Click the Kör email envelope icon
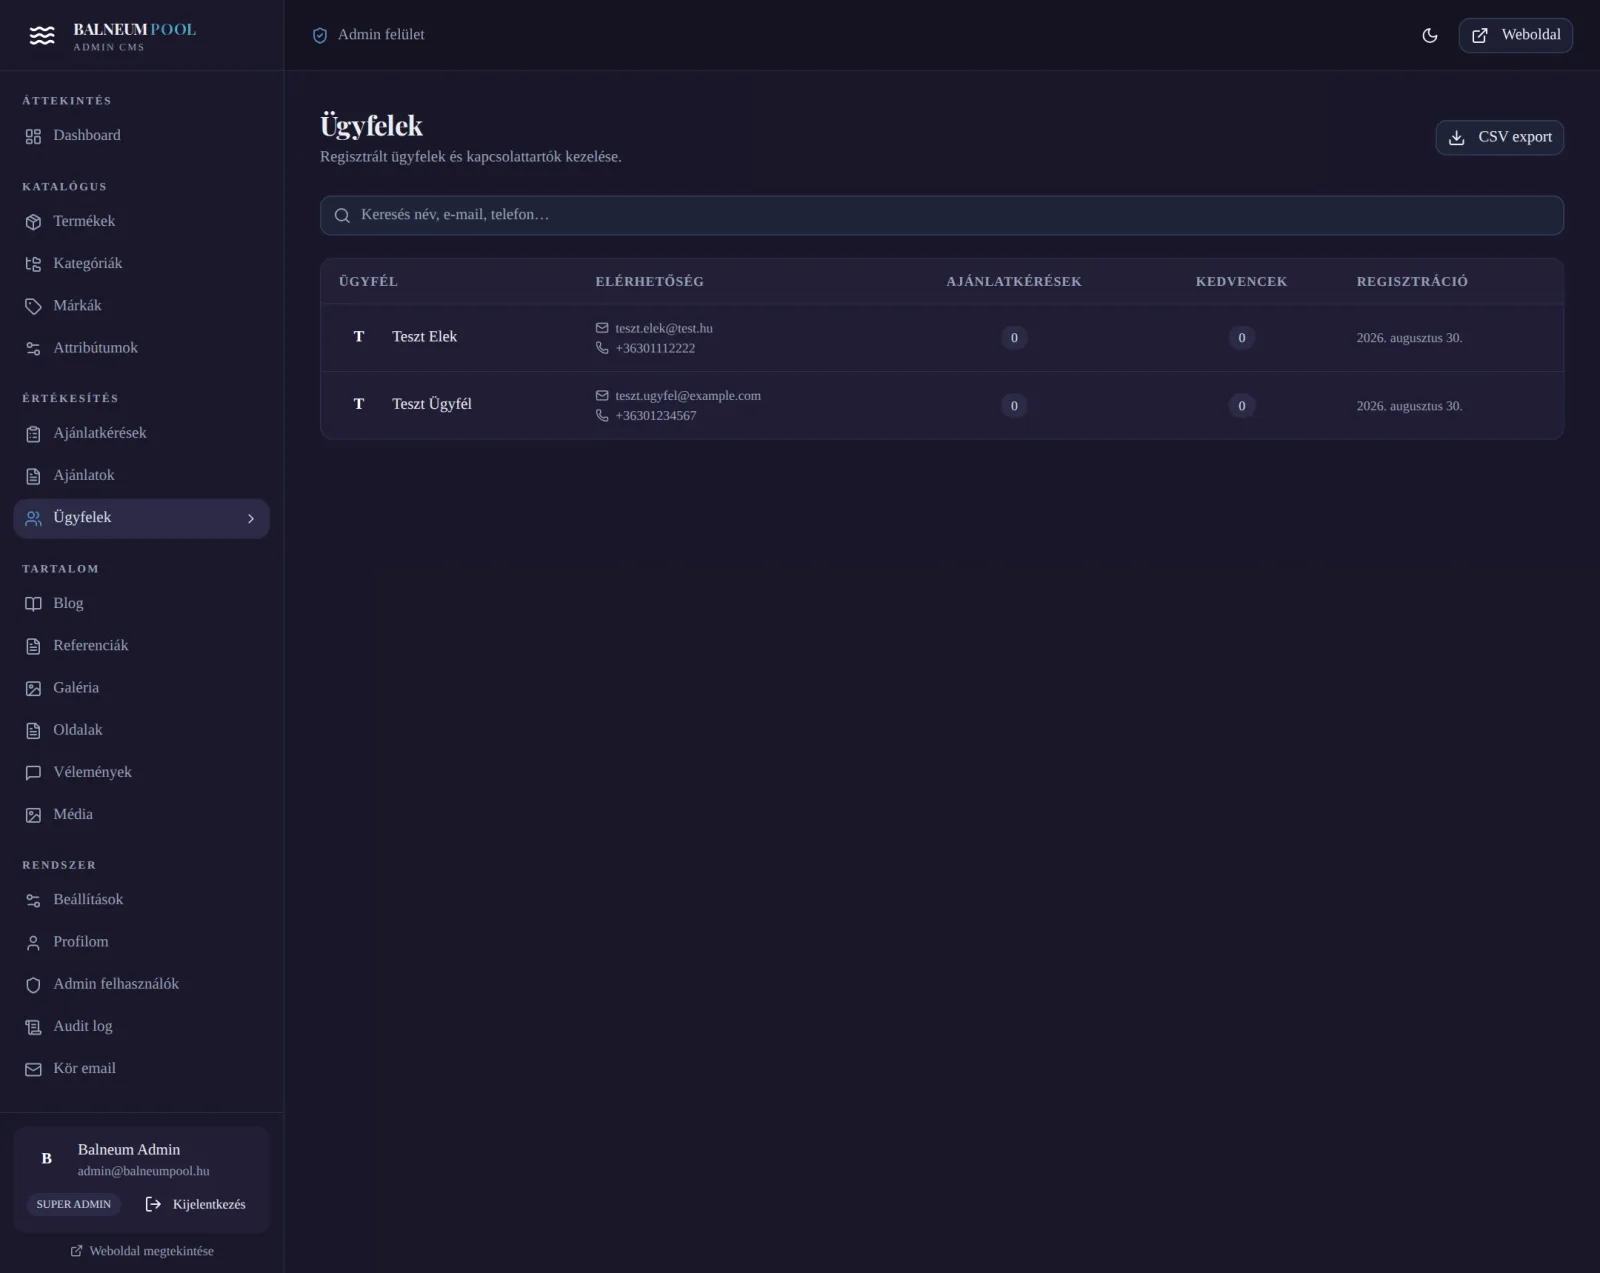Viewport: 1600px width, 1273px height. [x=33, y=1069]
